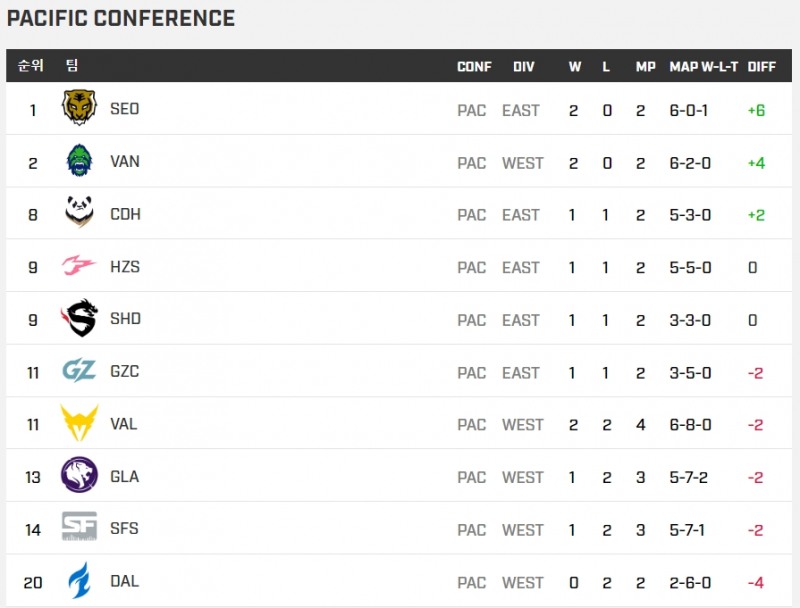
Task: Click the Los Angeles Valiant logo
Action: pos(79,423)
